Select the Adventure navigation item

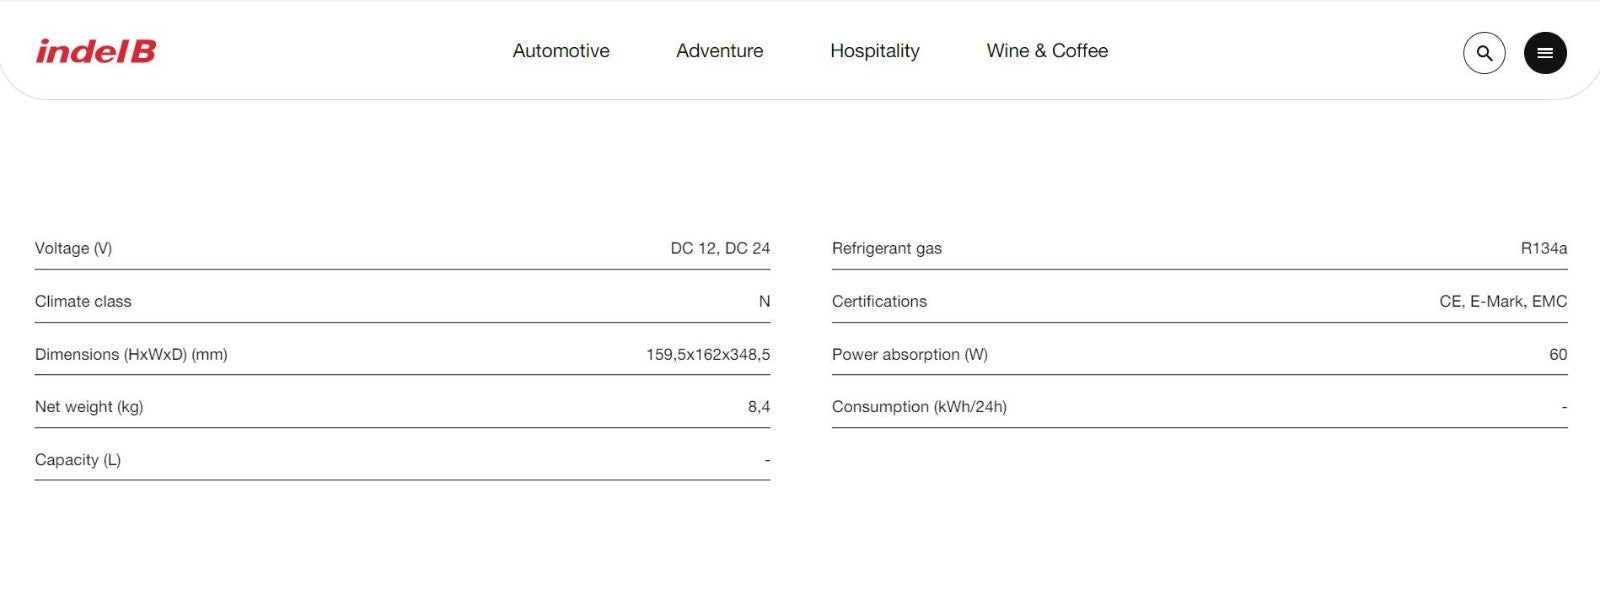pyautogui.click(x=719, y=51)
